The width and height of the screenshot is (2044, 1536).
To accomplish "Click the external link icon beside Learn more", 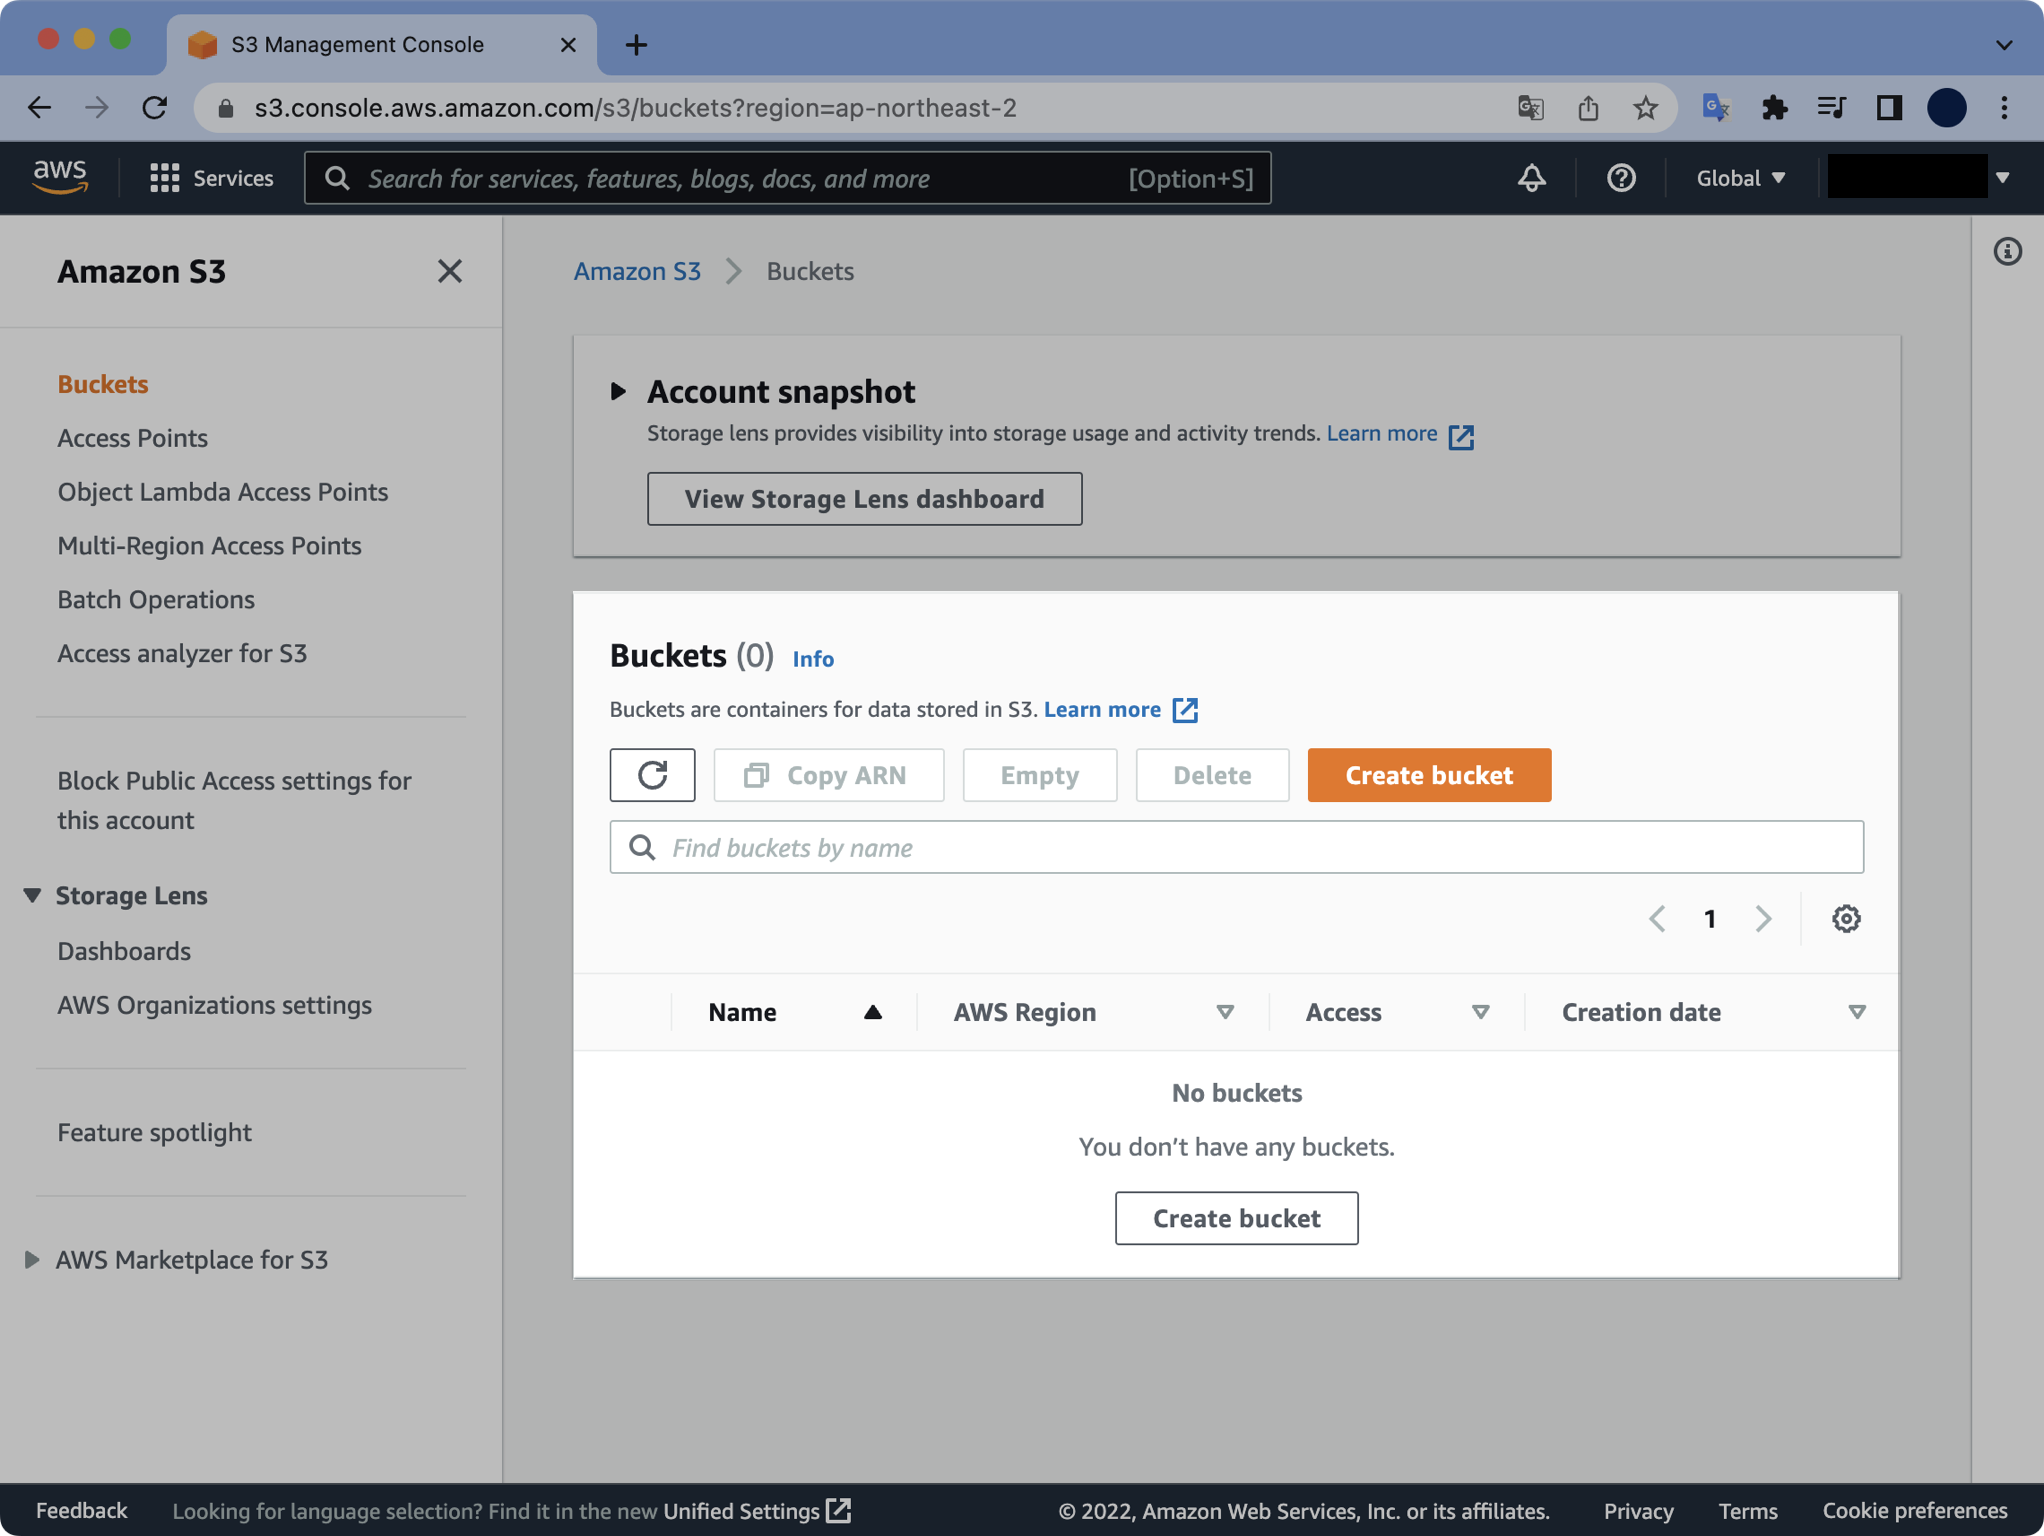I will tap(1463, 435).
